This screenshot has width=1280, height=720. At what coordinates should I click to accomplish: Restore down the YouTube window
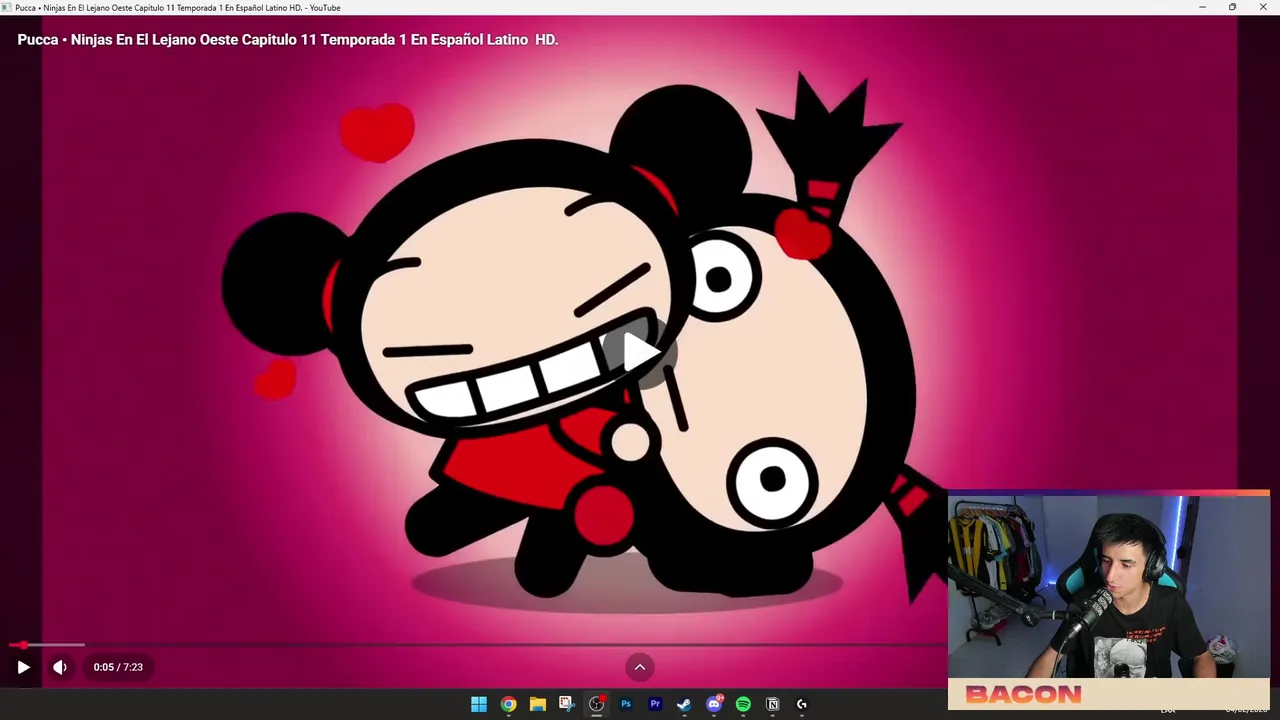[x=1232, y=7]
